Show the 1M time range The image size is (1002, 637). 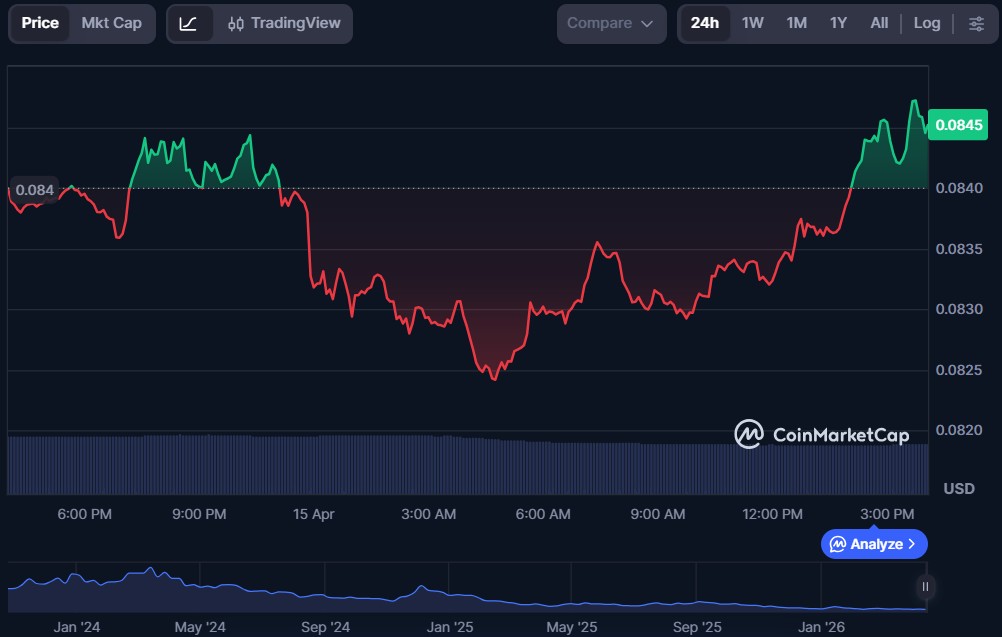tap(796, 23)
